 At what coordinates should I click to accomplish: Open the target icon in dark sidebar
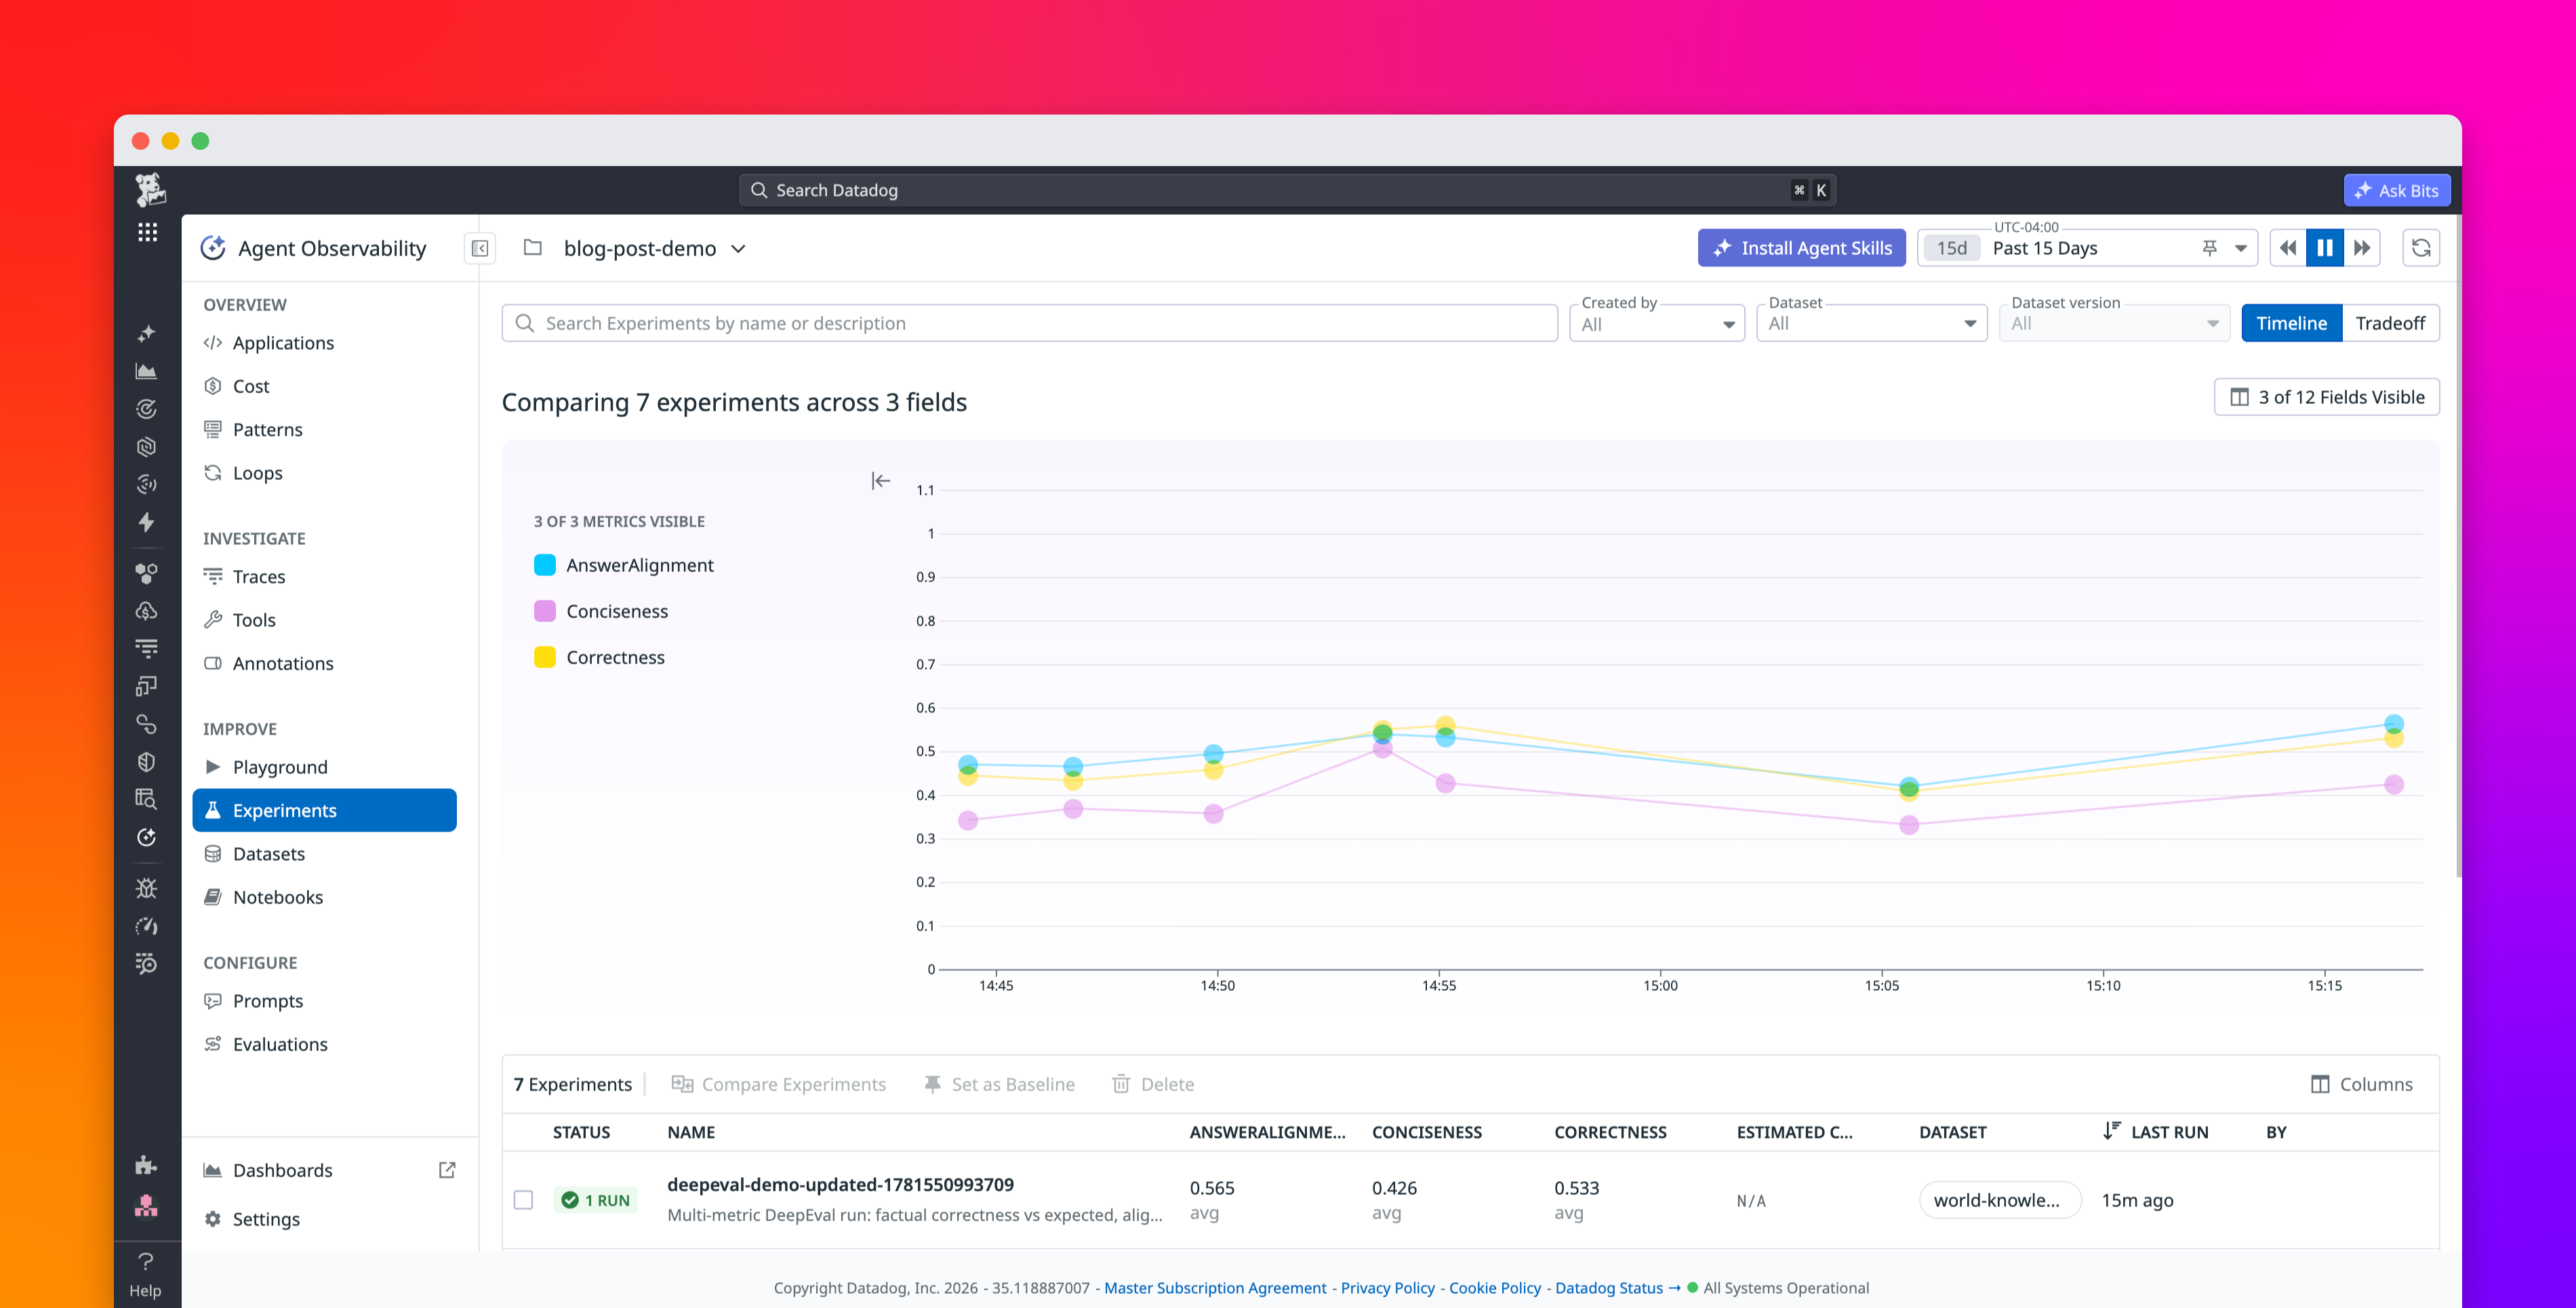(x=146, y=409)
